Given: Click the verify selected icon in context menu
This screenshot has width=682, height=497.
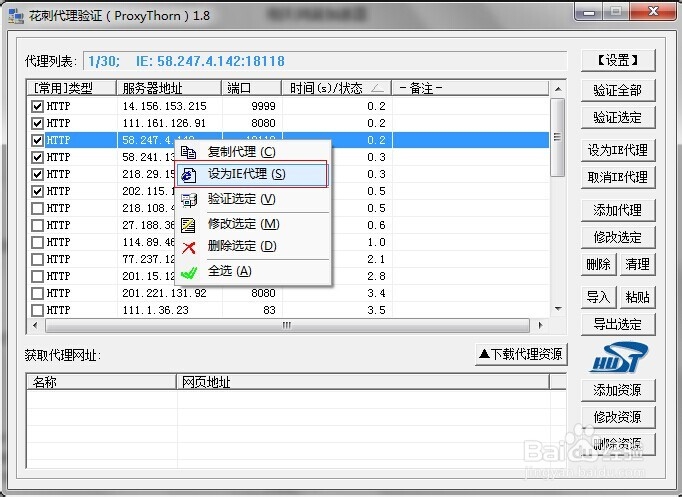Looking at the screenshot, I should click(188, 200).
